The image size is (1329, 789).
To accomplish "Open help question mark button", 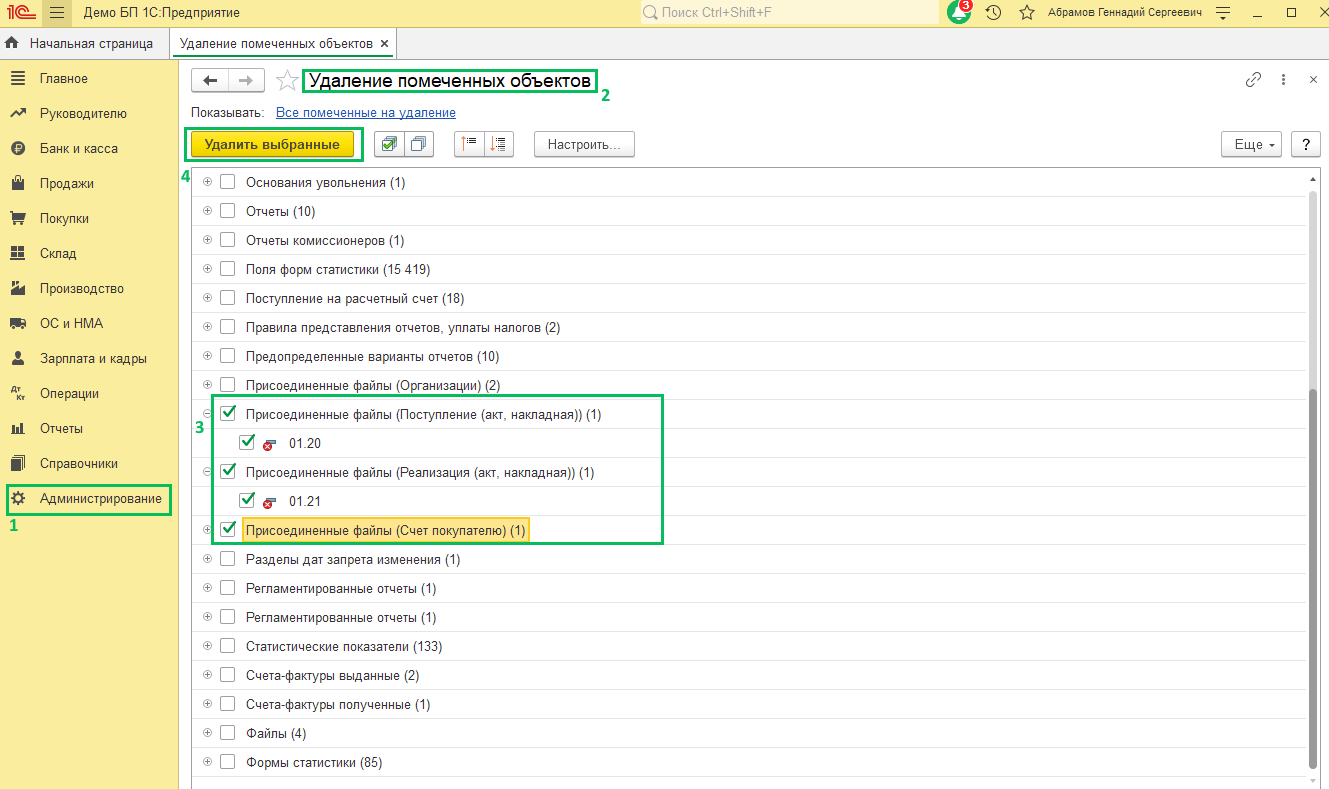I will click(x=1305, y=144).
